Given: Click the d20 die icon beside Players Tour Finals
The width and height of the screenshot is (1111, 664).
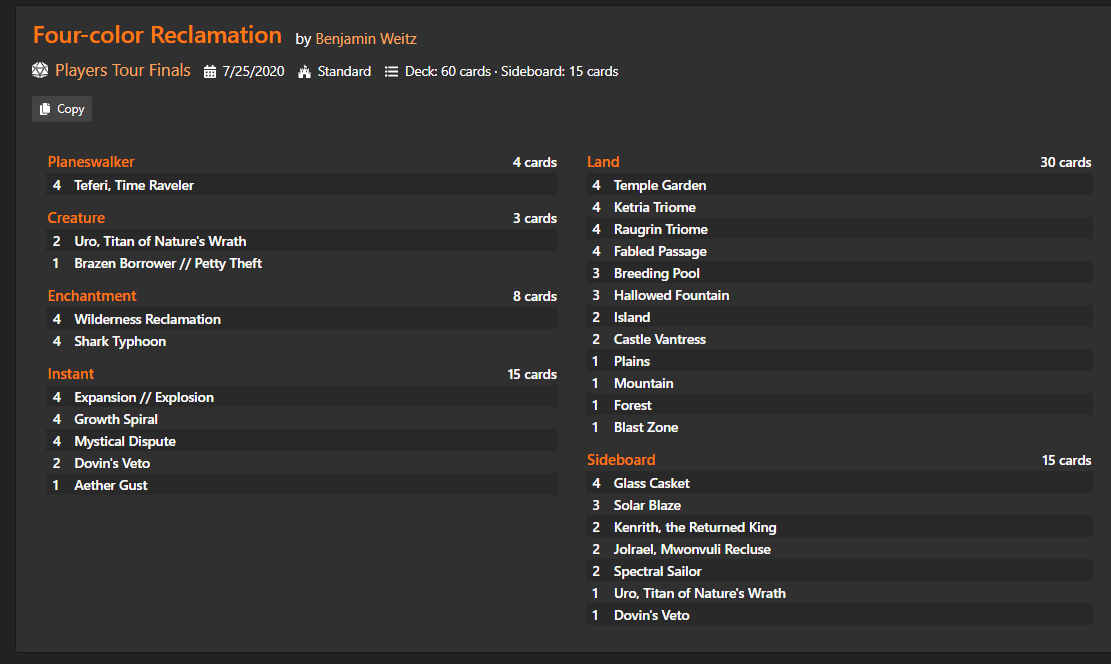Looking at the screenshot, I should click(x=40, y=70).
